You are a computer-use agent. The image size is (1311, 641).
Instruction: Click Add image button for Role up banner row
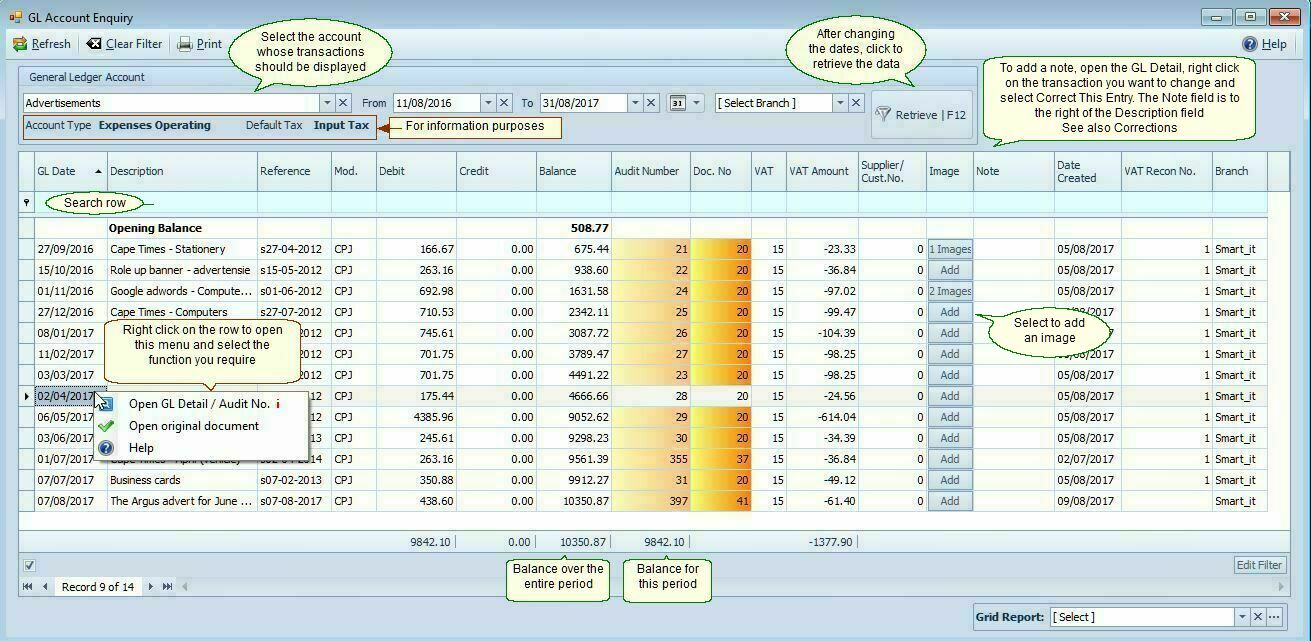[x=949, y=270]
